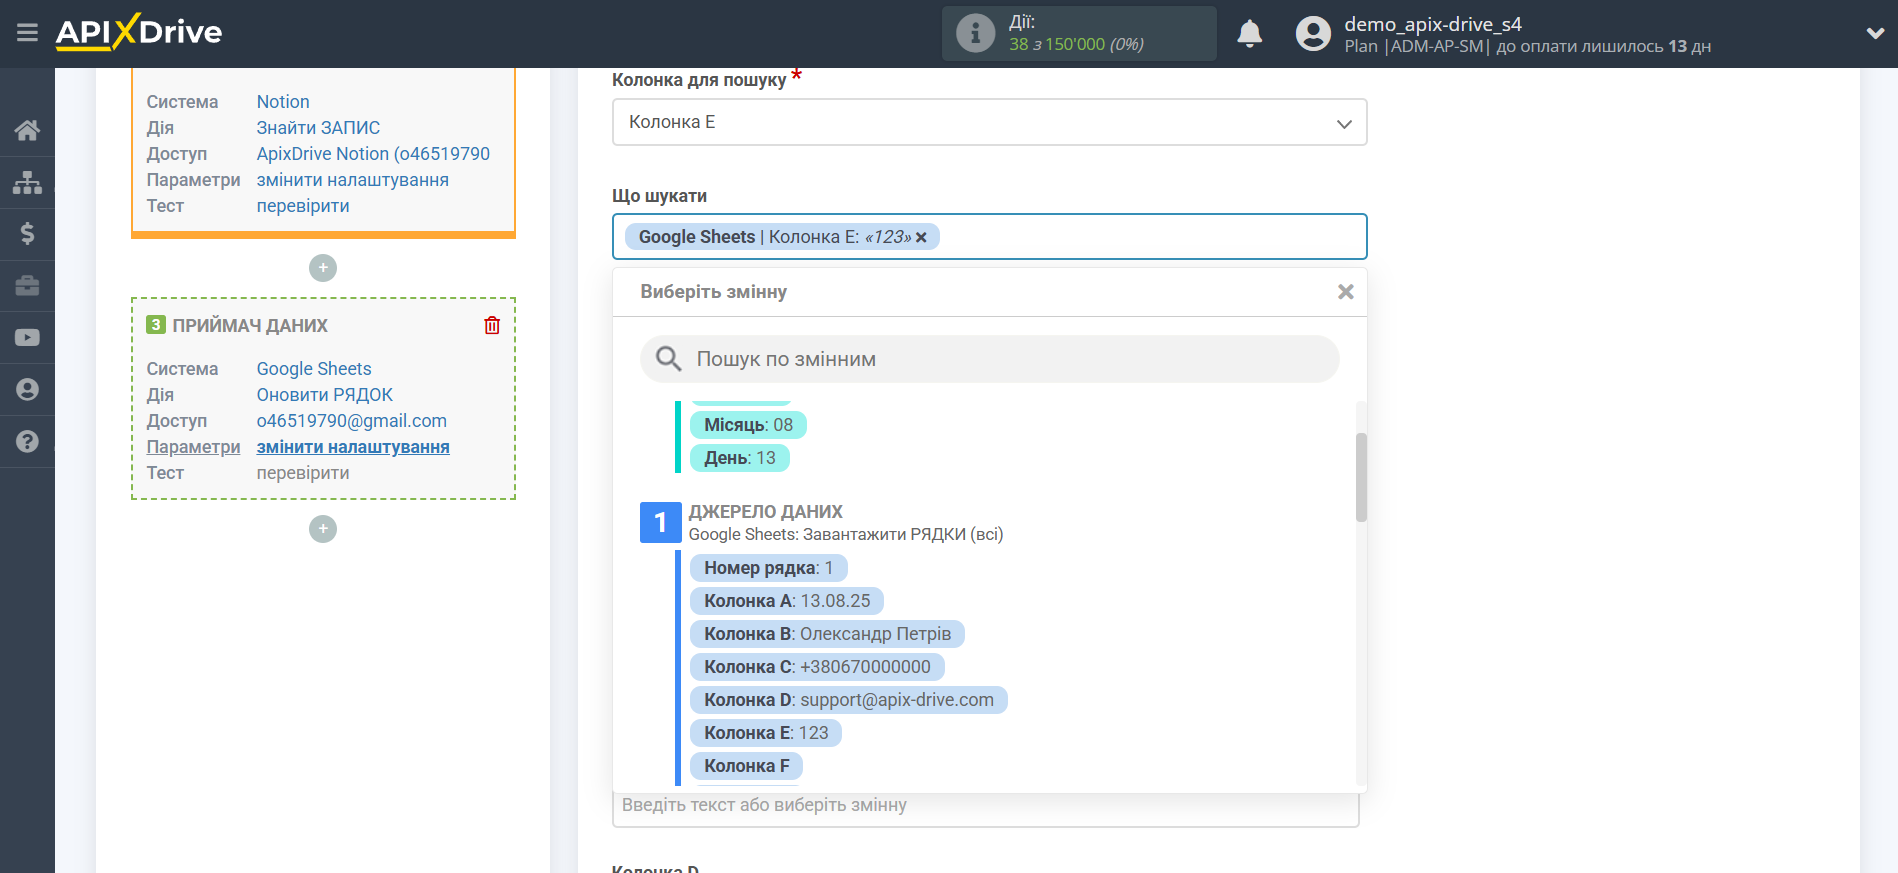Screen dimensions: 1898x873
Task: Click перевірити in ПРИЙМАЧ ДАНИХ block
Action: (303, 473)
